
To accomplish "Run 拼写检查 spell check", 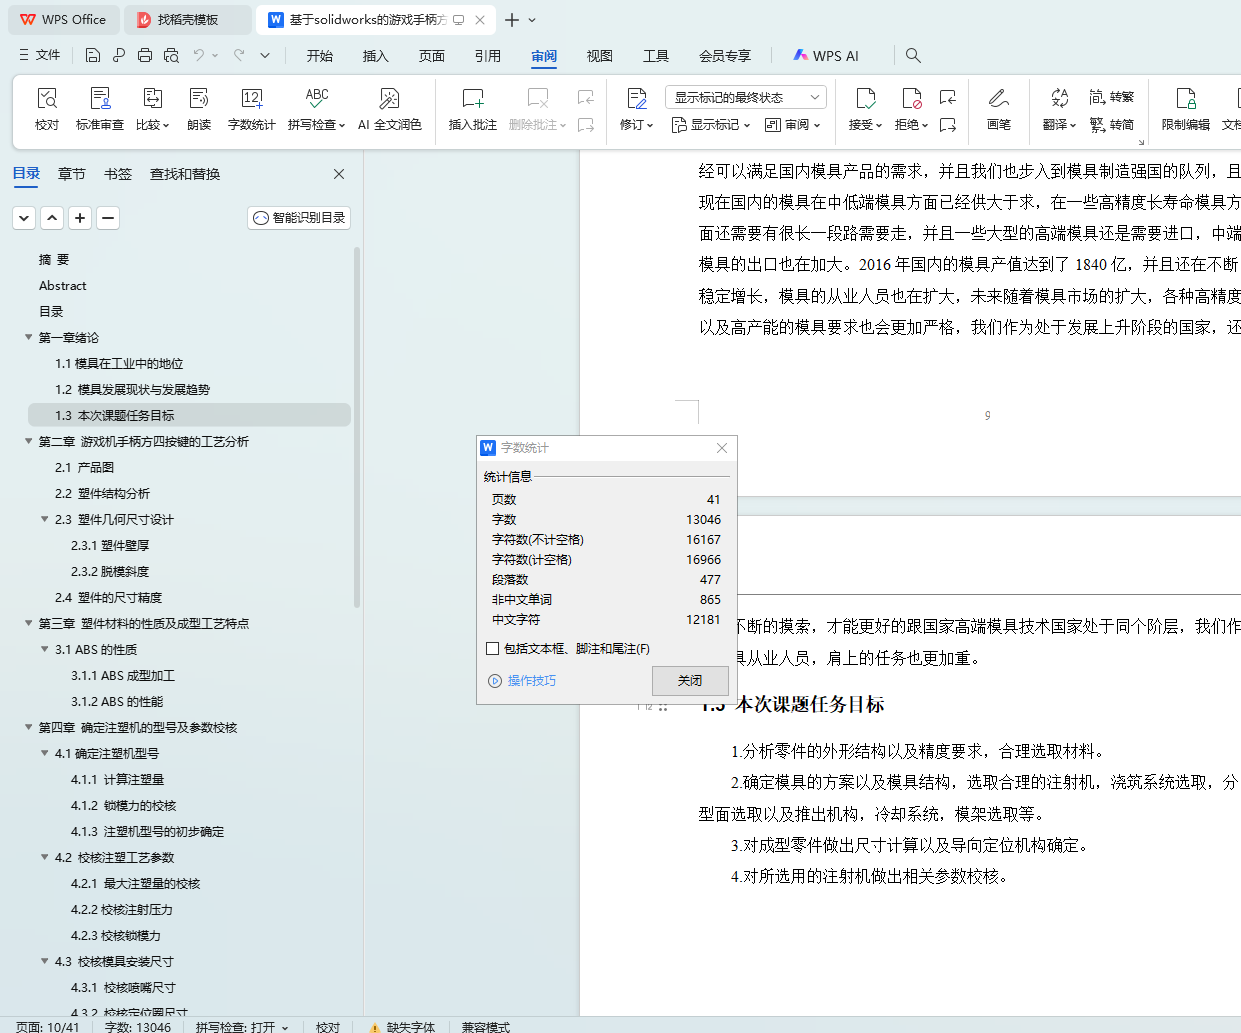I will coord(316,109).
